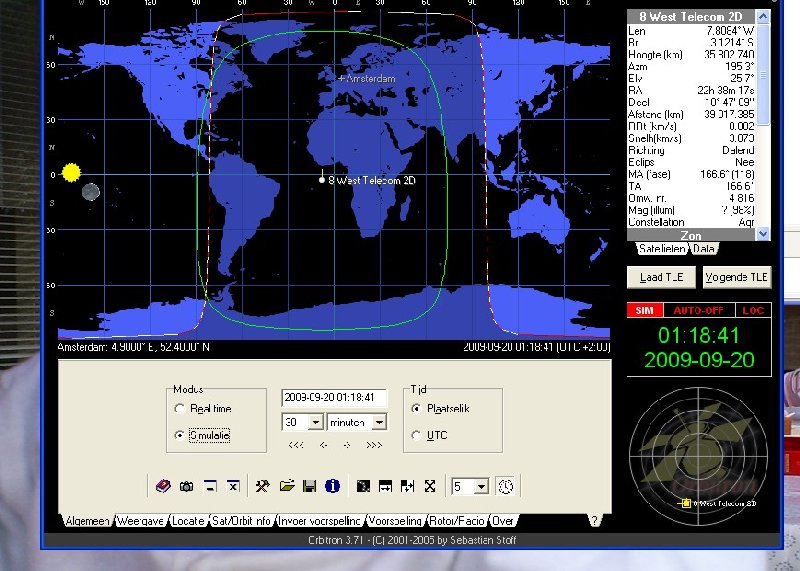Click the single step forward -> button

[347, 445]
